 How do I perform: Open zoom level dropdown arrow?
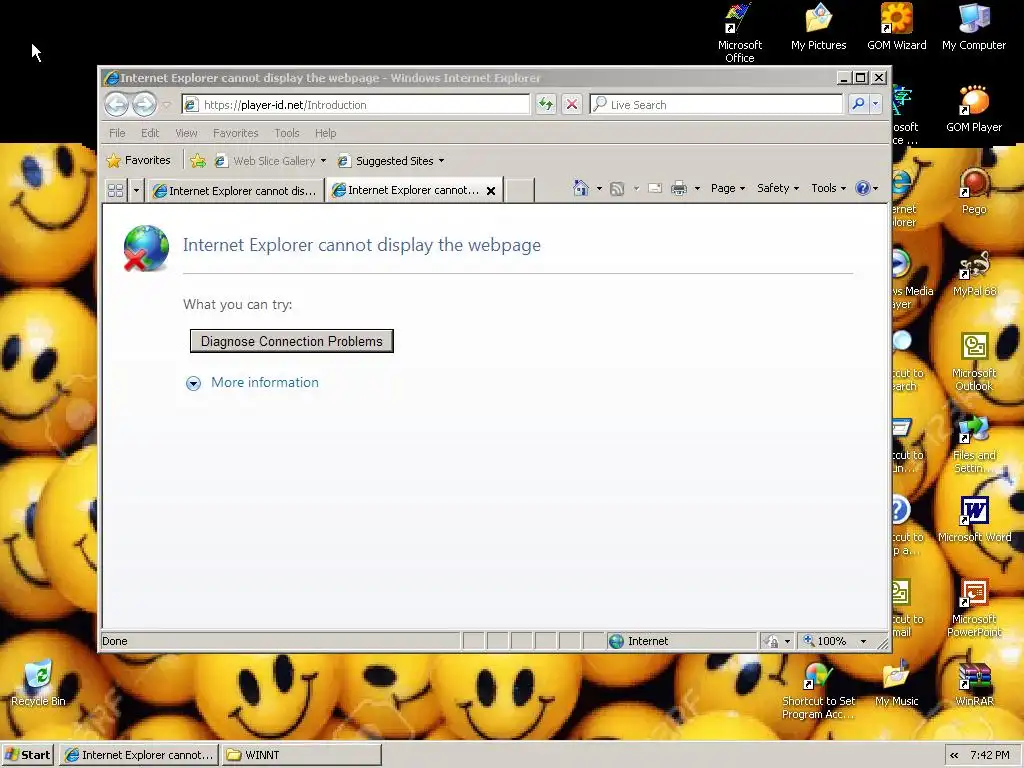pyautogui.click(x=863, y=641)
